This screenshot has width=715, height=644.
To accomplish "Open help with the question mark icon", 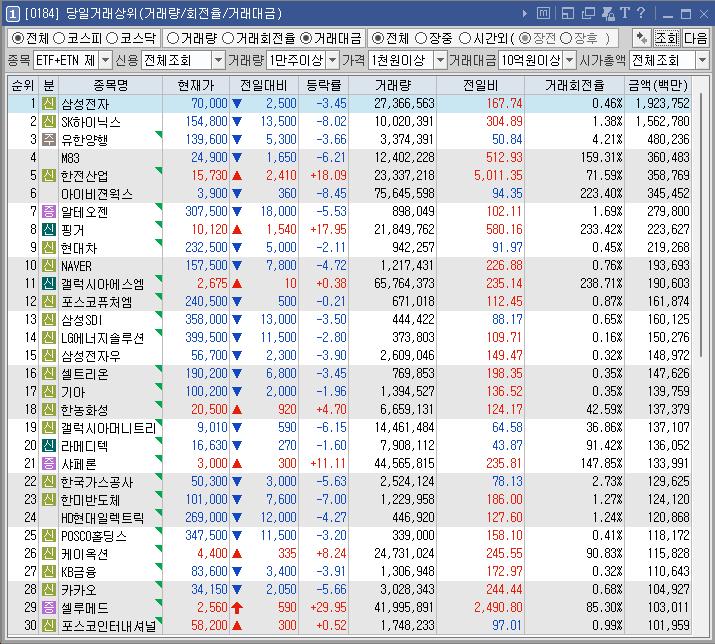I will [641, 13].
